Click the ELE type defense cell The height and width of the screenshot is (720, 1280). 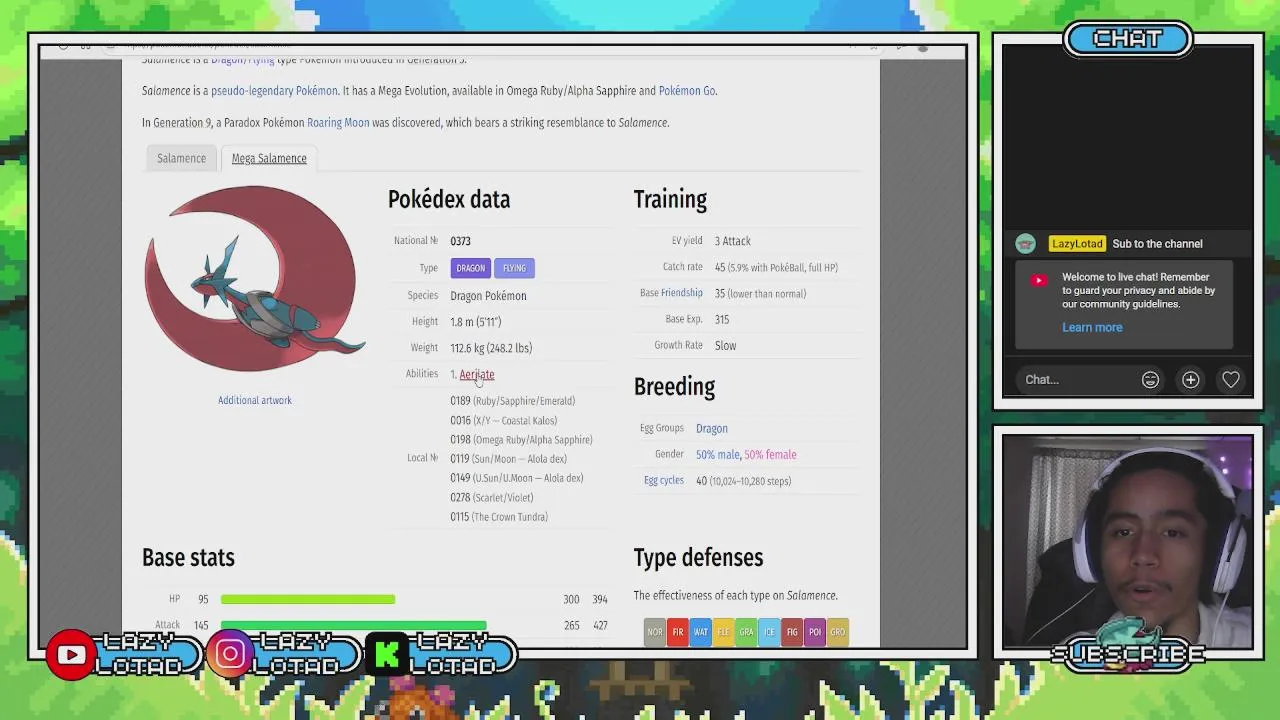723,632
